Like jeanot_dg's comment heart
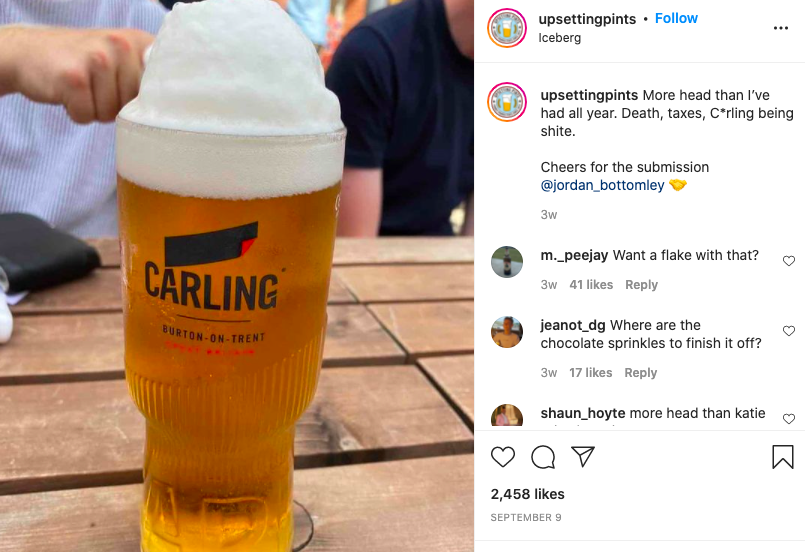This screenshot has height=552, width=805. pyautogui.click(x=789, y=331)
